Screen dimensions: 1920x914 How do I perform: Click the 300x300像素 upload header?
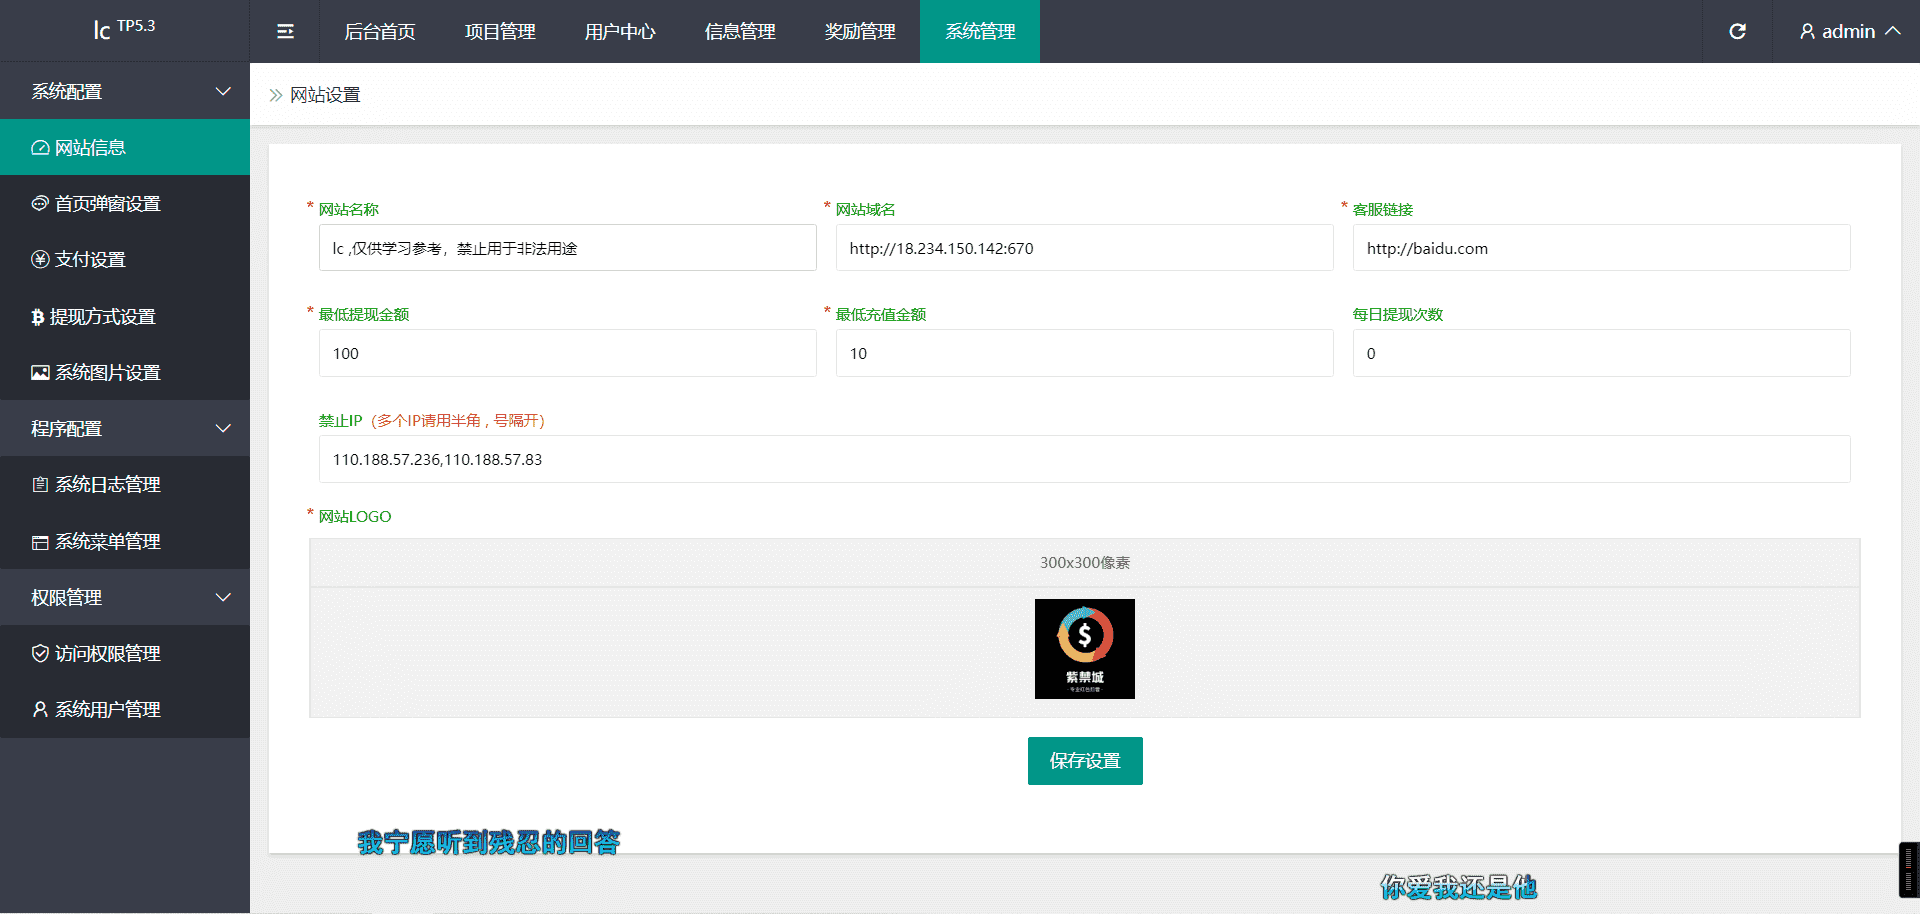tap(1085, 563)
